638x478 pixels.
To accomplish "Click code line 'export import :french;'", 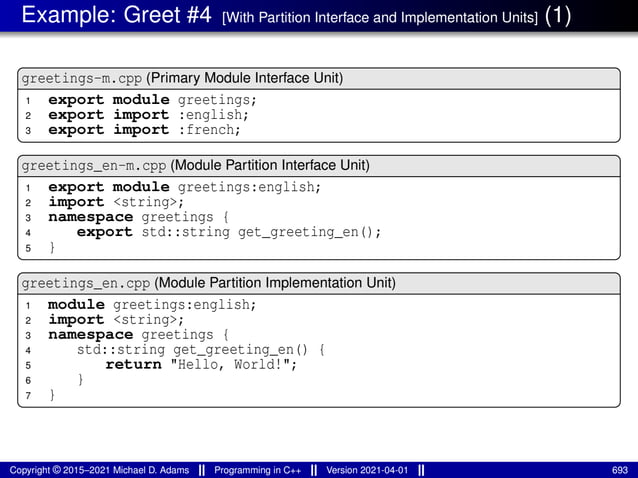I will [x=144, y=130].
